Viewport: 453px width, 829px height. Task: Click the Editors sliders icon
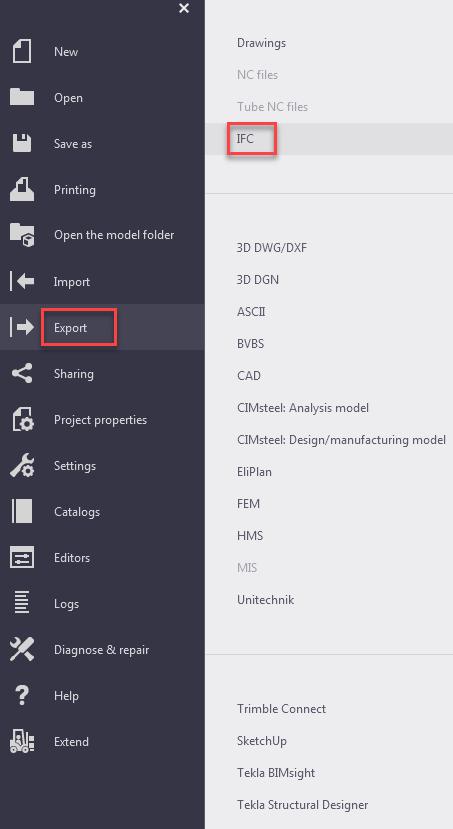pyautogui.click(x=22, y=557)
